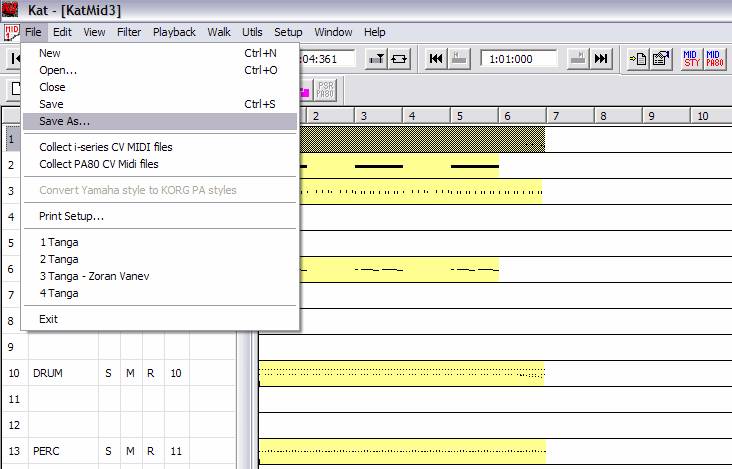Open the Utils menu
This screenshot has width=732, height=469.
tap(252, 32)
